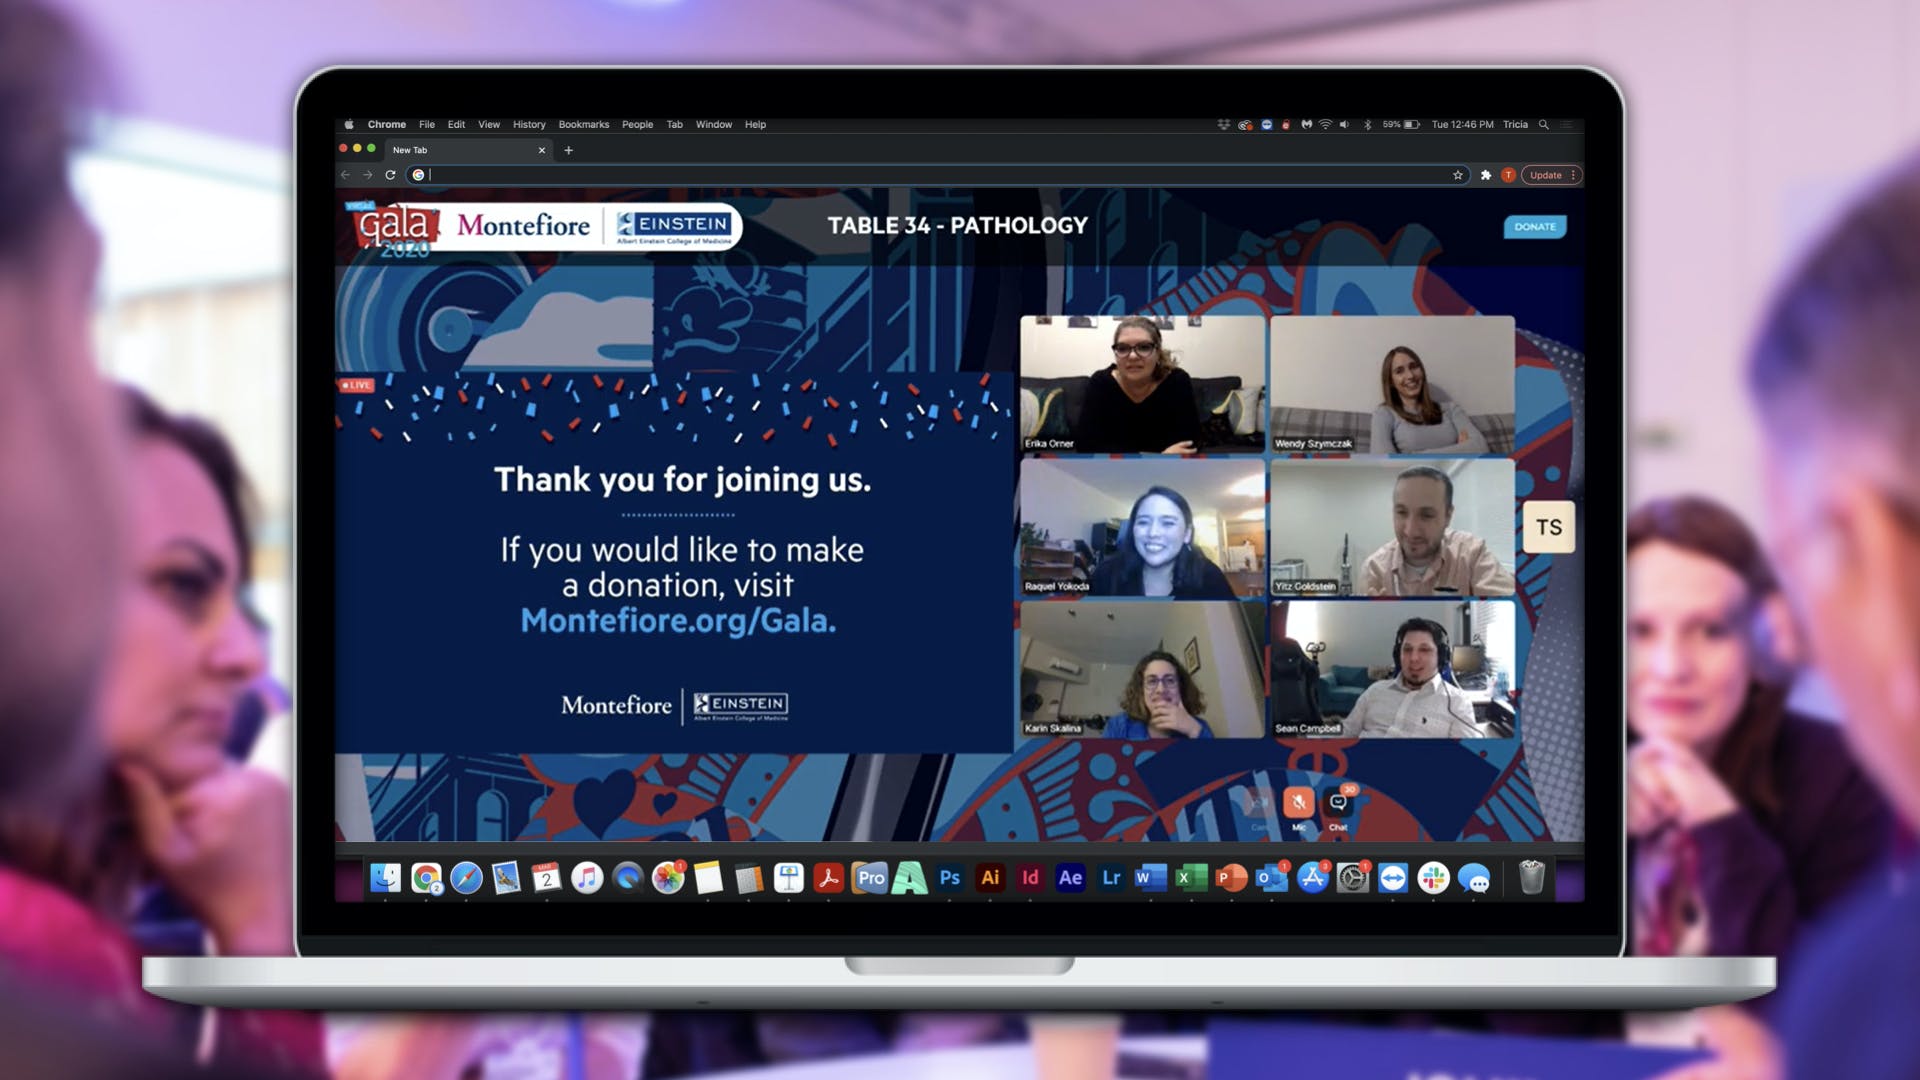
Task: Click the Montefiore.org/Gala donation link
Action: [678, 621]
